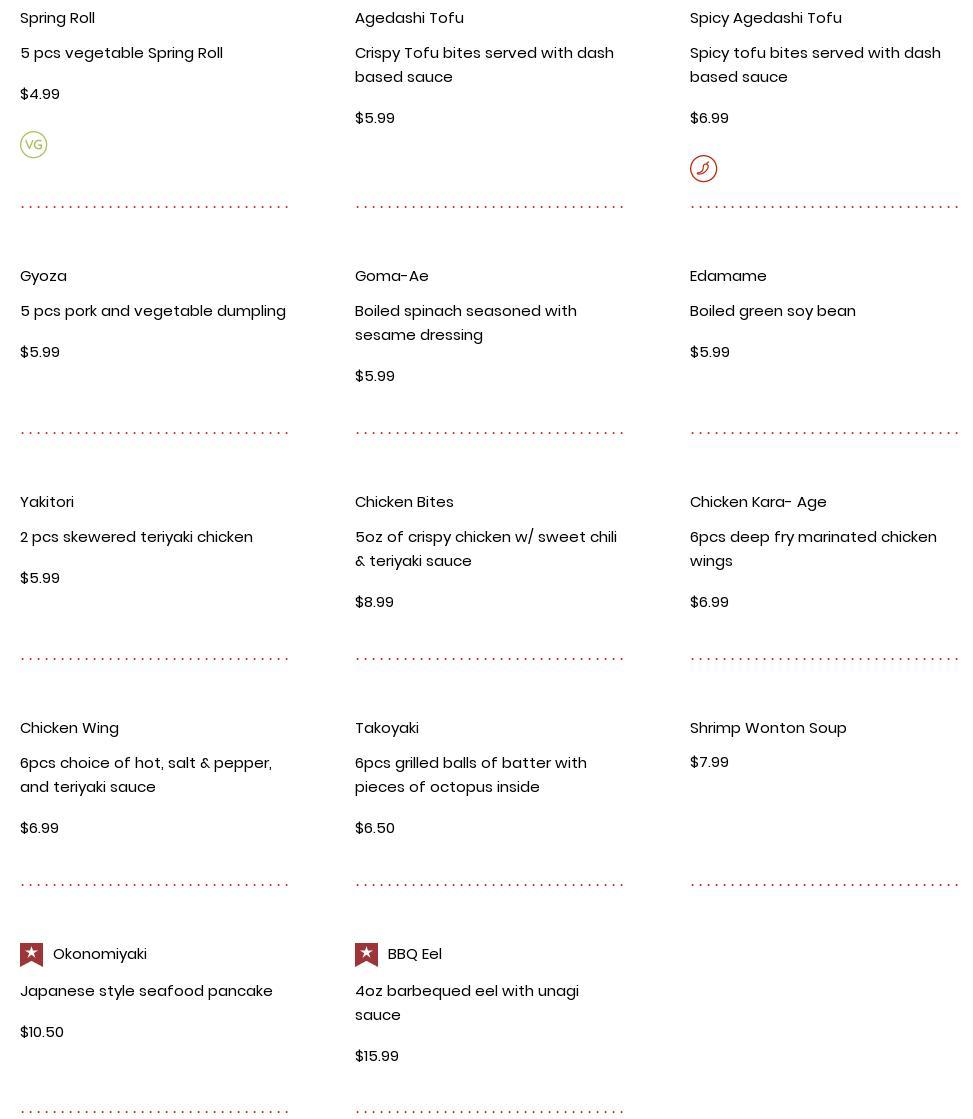Viewport: 973px width, 1119px height.
Task: Select Shrimp Wonton Soup title
Action: tap(768, 728)
